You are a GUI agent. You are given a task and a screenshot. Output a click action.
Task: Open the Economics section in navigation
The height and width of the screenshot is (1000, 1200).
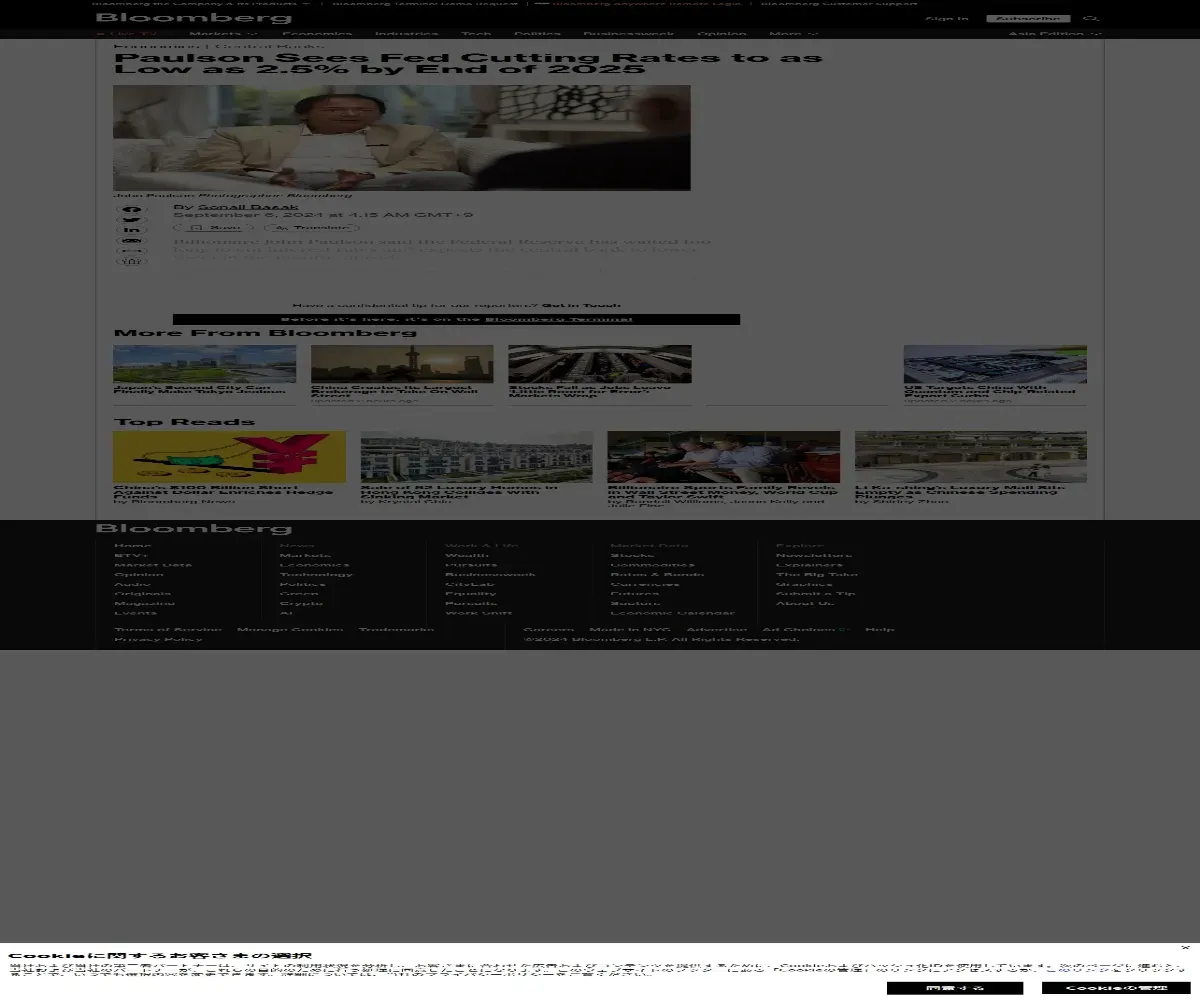[317, 34]
